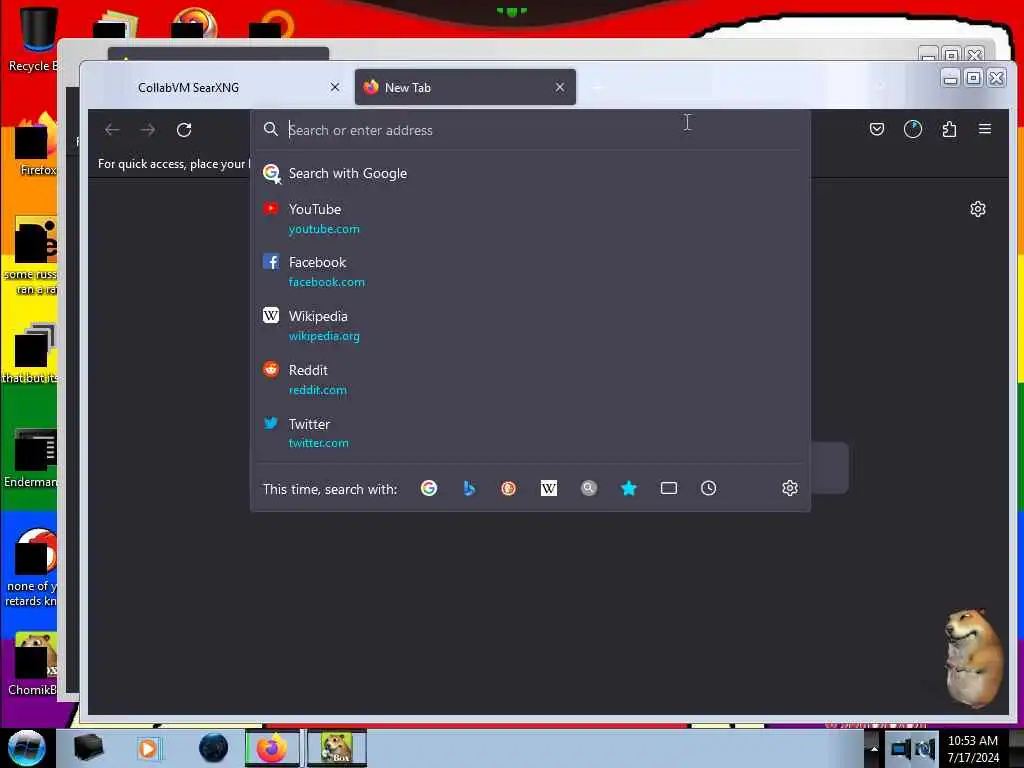Search bookmarks with the star icon
This screenshot has height=768, width=1024.
629,488
